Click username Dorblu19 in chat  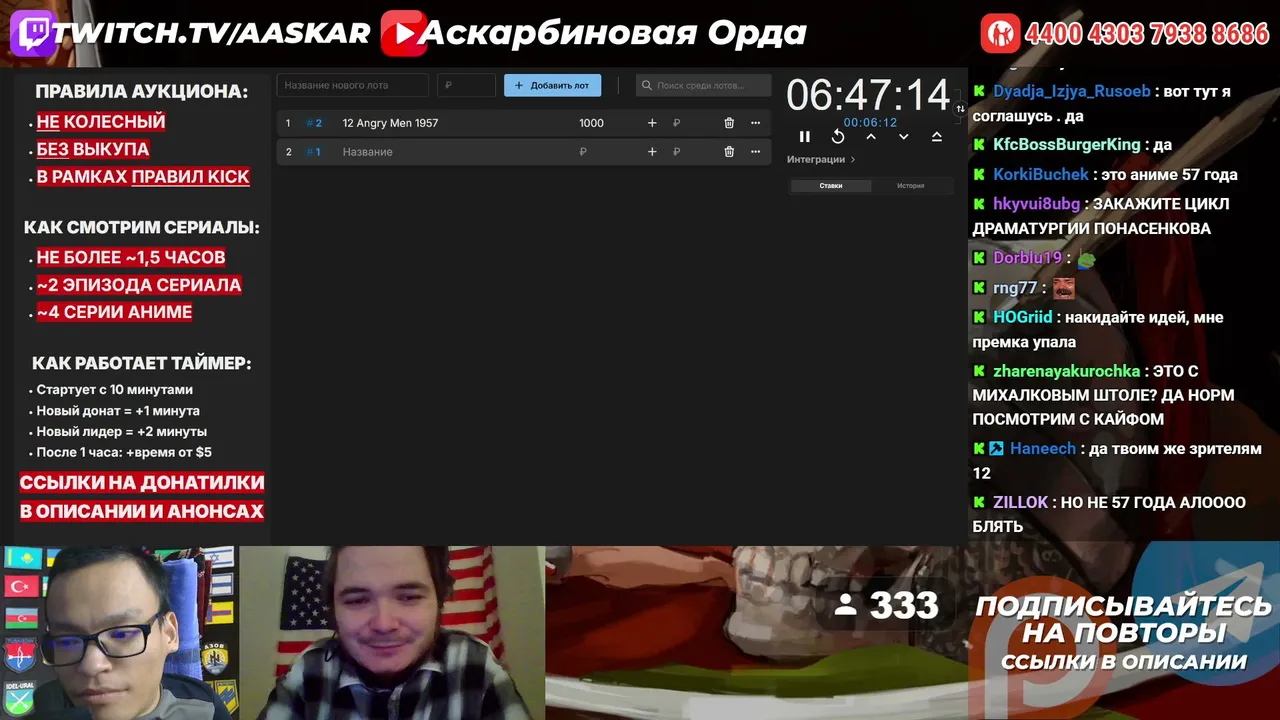[x=1027, y=258]
